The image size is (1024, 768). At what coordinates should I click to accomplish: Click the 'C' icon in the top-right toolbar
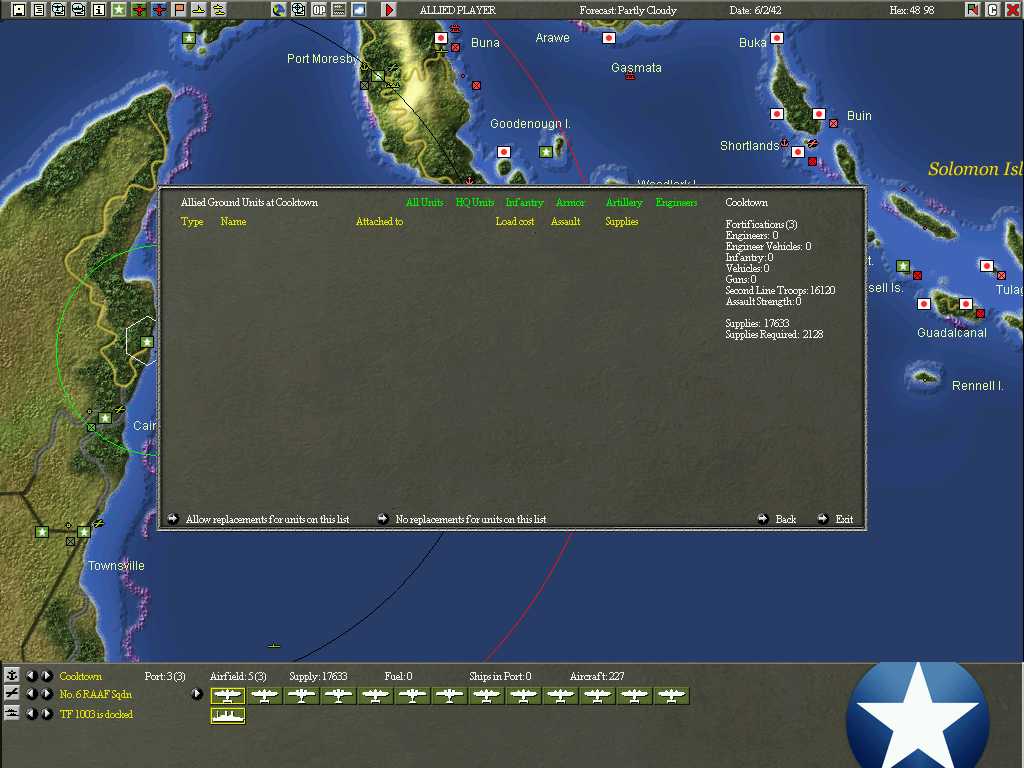[x=993, y=10]
